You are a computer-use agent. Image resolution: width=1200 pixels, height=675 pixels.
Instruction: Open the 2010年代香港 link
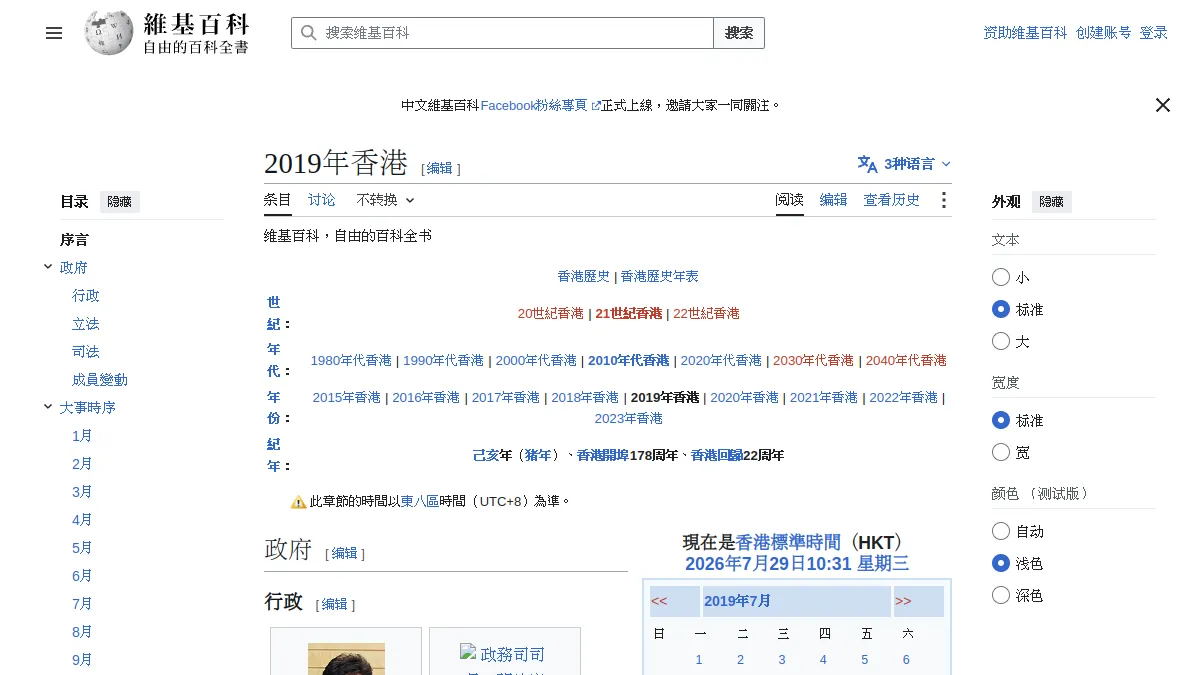coord(629,360)
